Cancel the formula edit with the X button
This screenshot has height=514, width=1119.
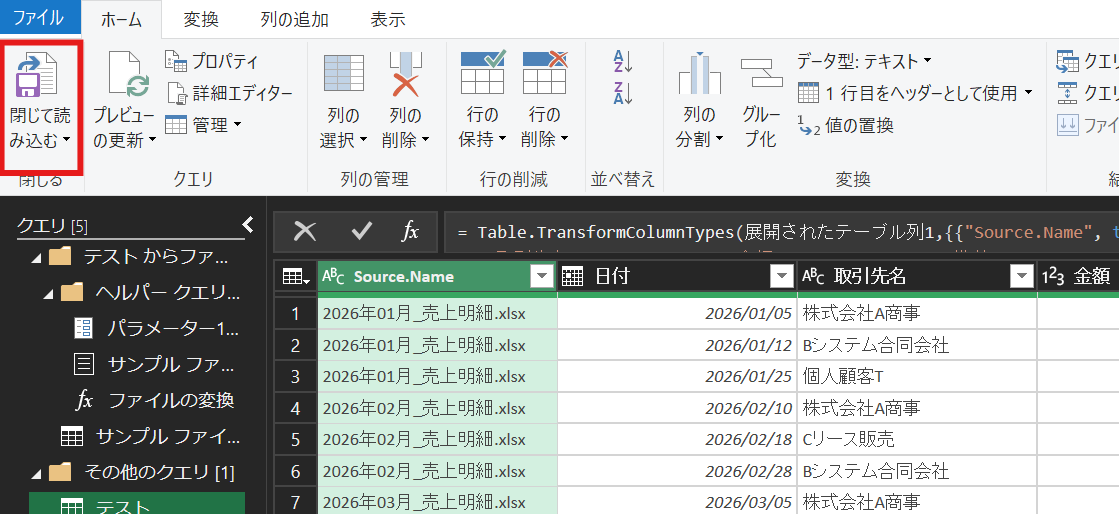click(x=305, y=232)
